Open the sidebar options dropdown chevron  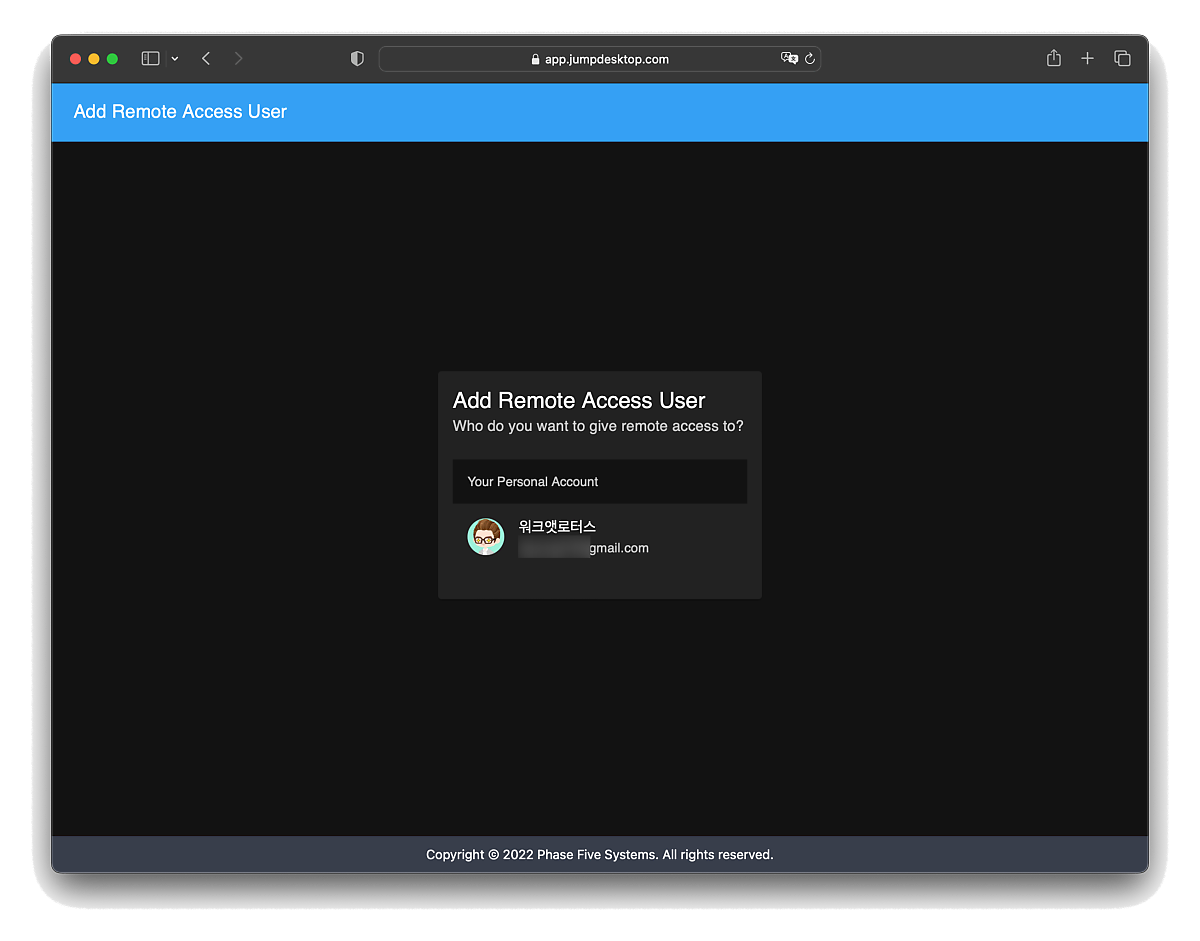[175, 59]
